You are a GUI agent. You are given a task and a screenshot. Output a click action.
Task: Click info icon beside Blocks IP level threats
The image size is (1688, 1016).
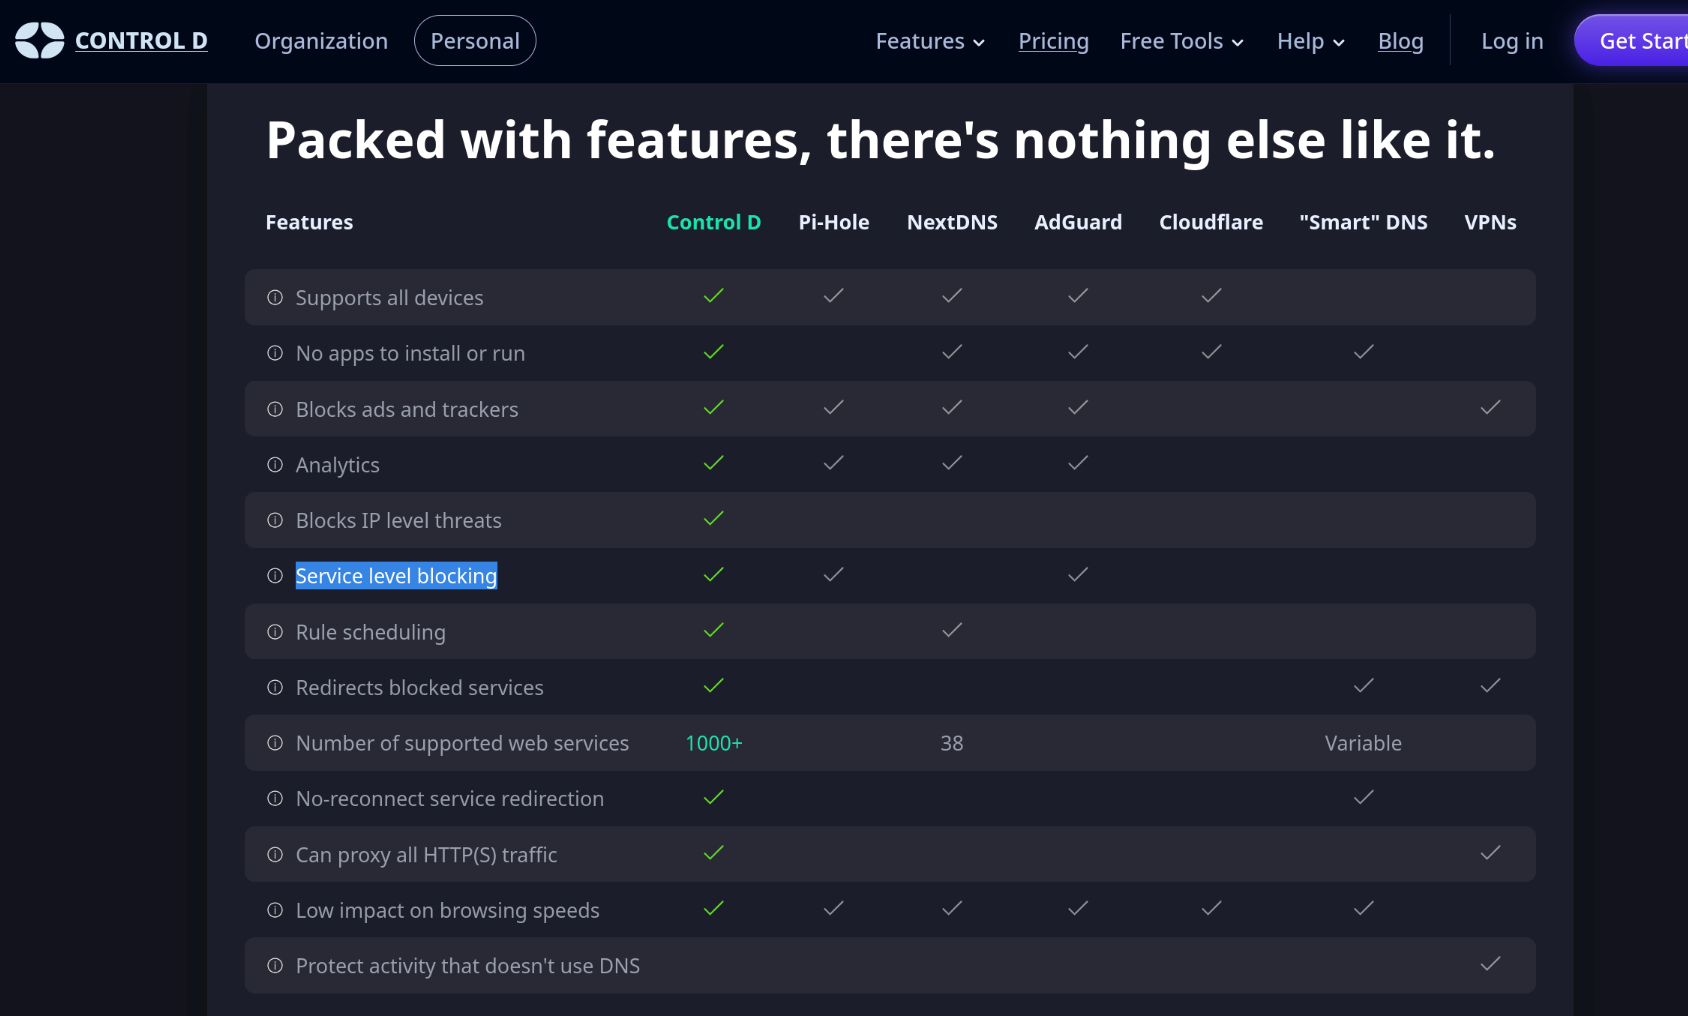point(275,520)
